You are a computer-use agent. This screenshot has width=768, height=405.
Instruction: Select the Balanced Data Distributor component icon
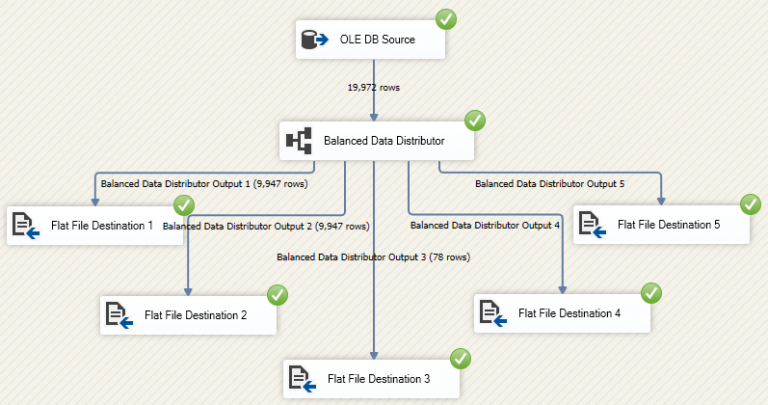click(299, 141)
